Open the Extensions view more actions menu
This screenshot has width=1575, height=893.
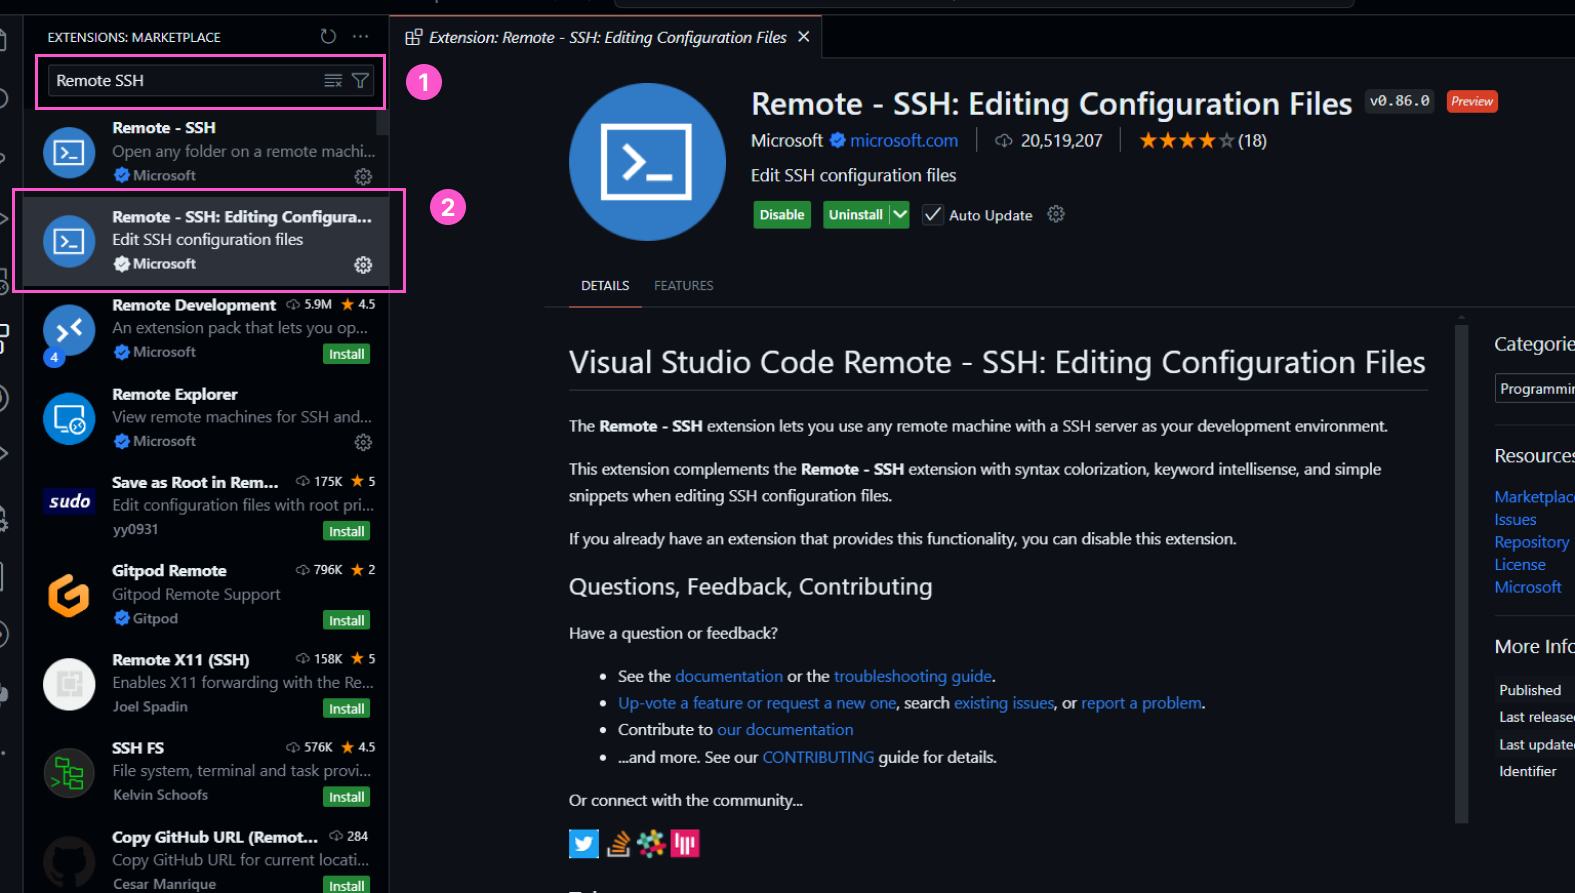[x=360, y=36]
